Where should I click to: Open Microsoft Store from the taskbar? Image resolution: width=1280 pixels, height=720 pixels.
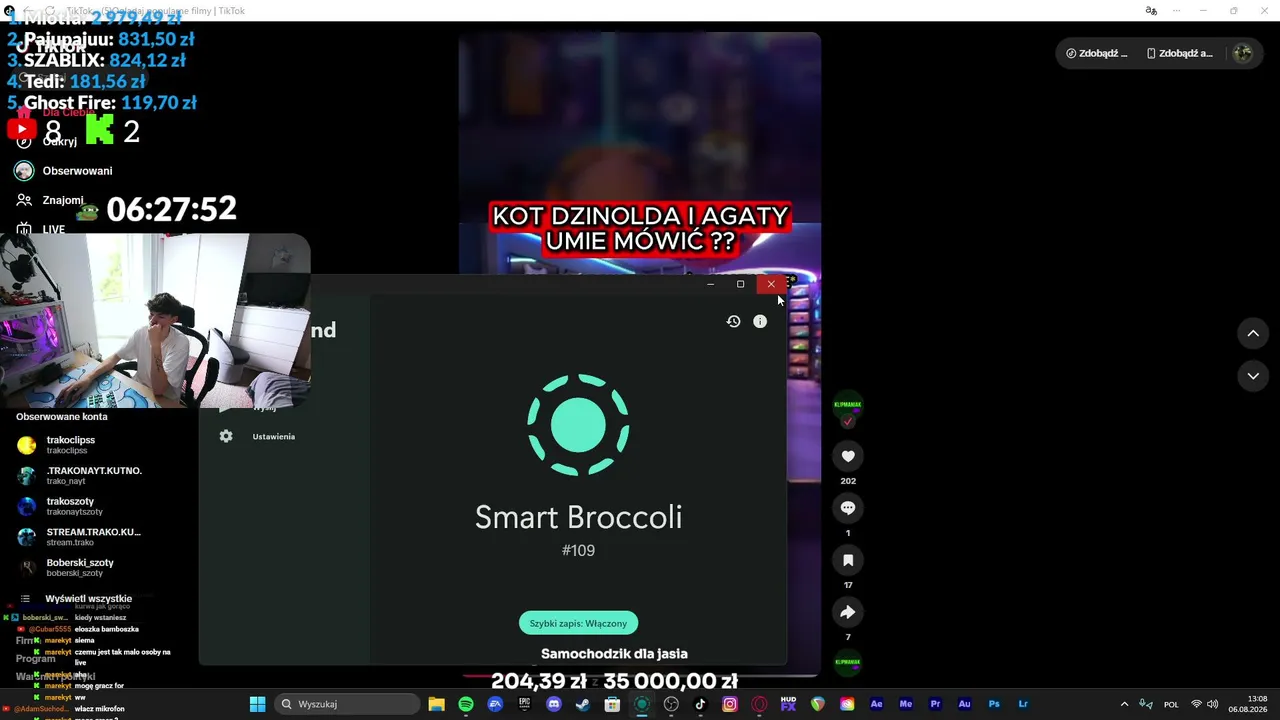click(612, 704)
